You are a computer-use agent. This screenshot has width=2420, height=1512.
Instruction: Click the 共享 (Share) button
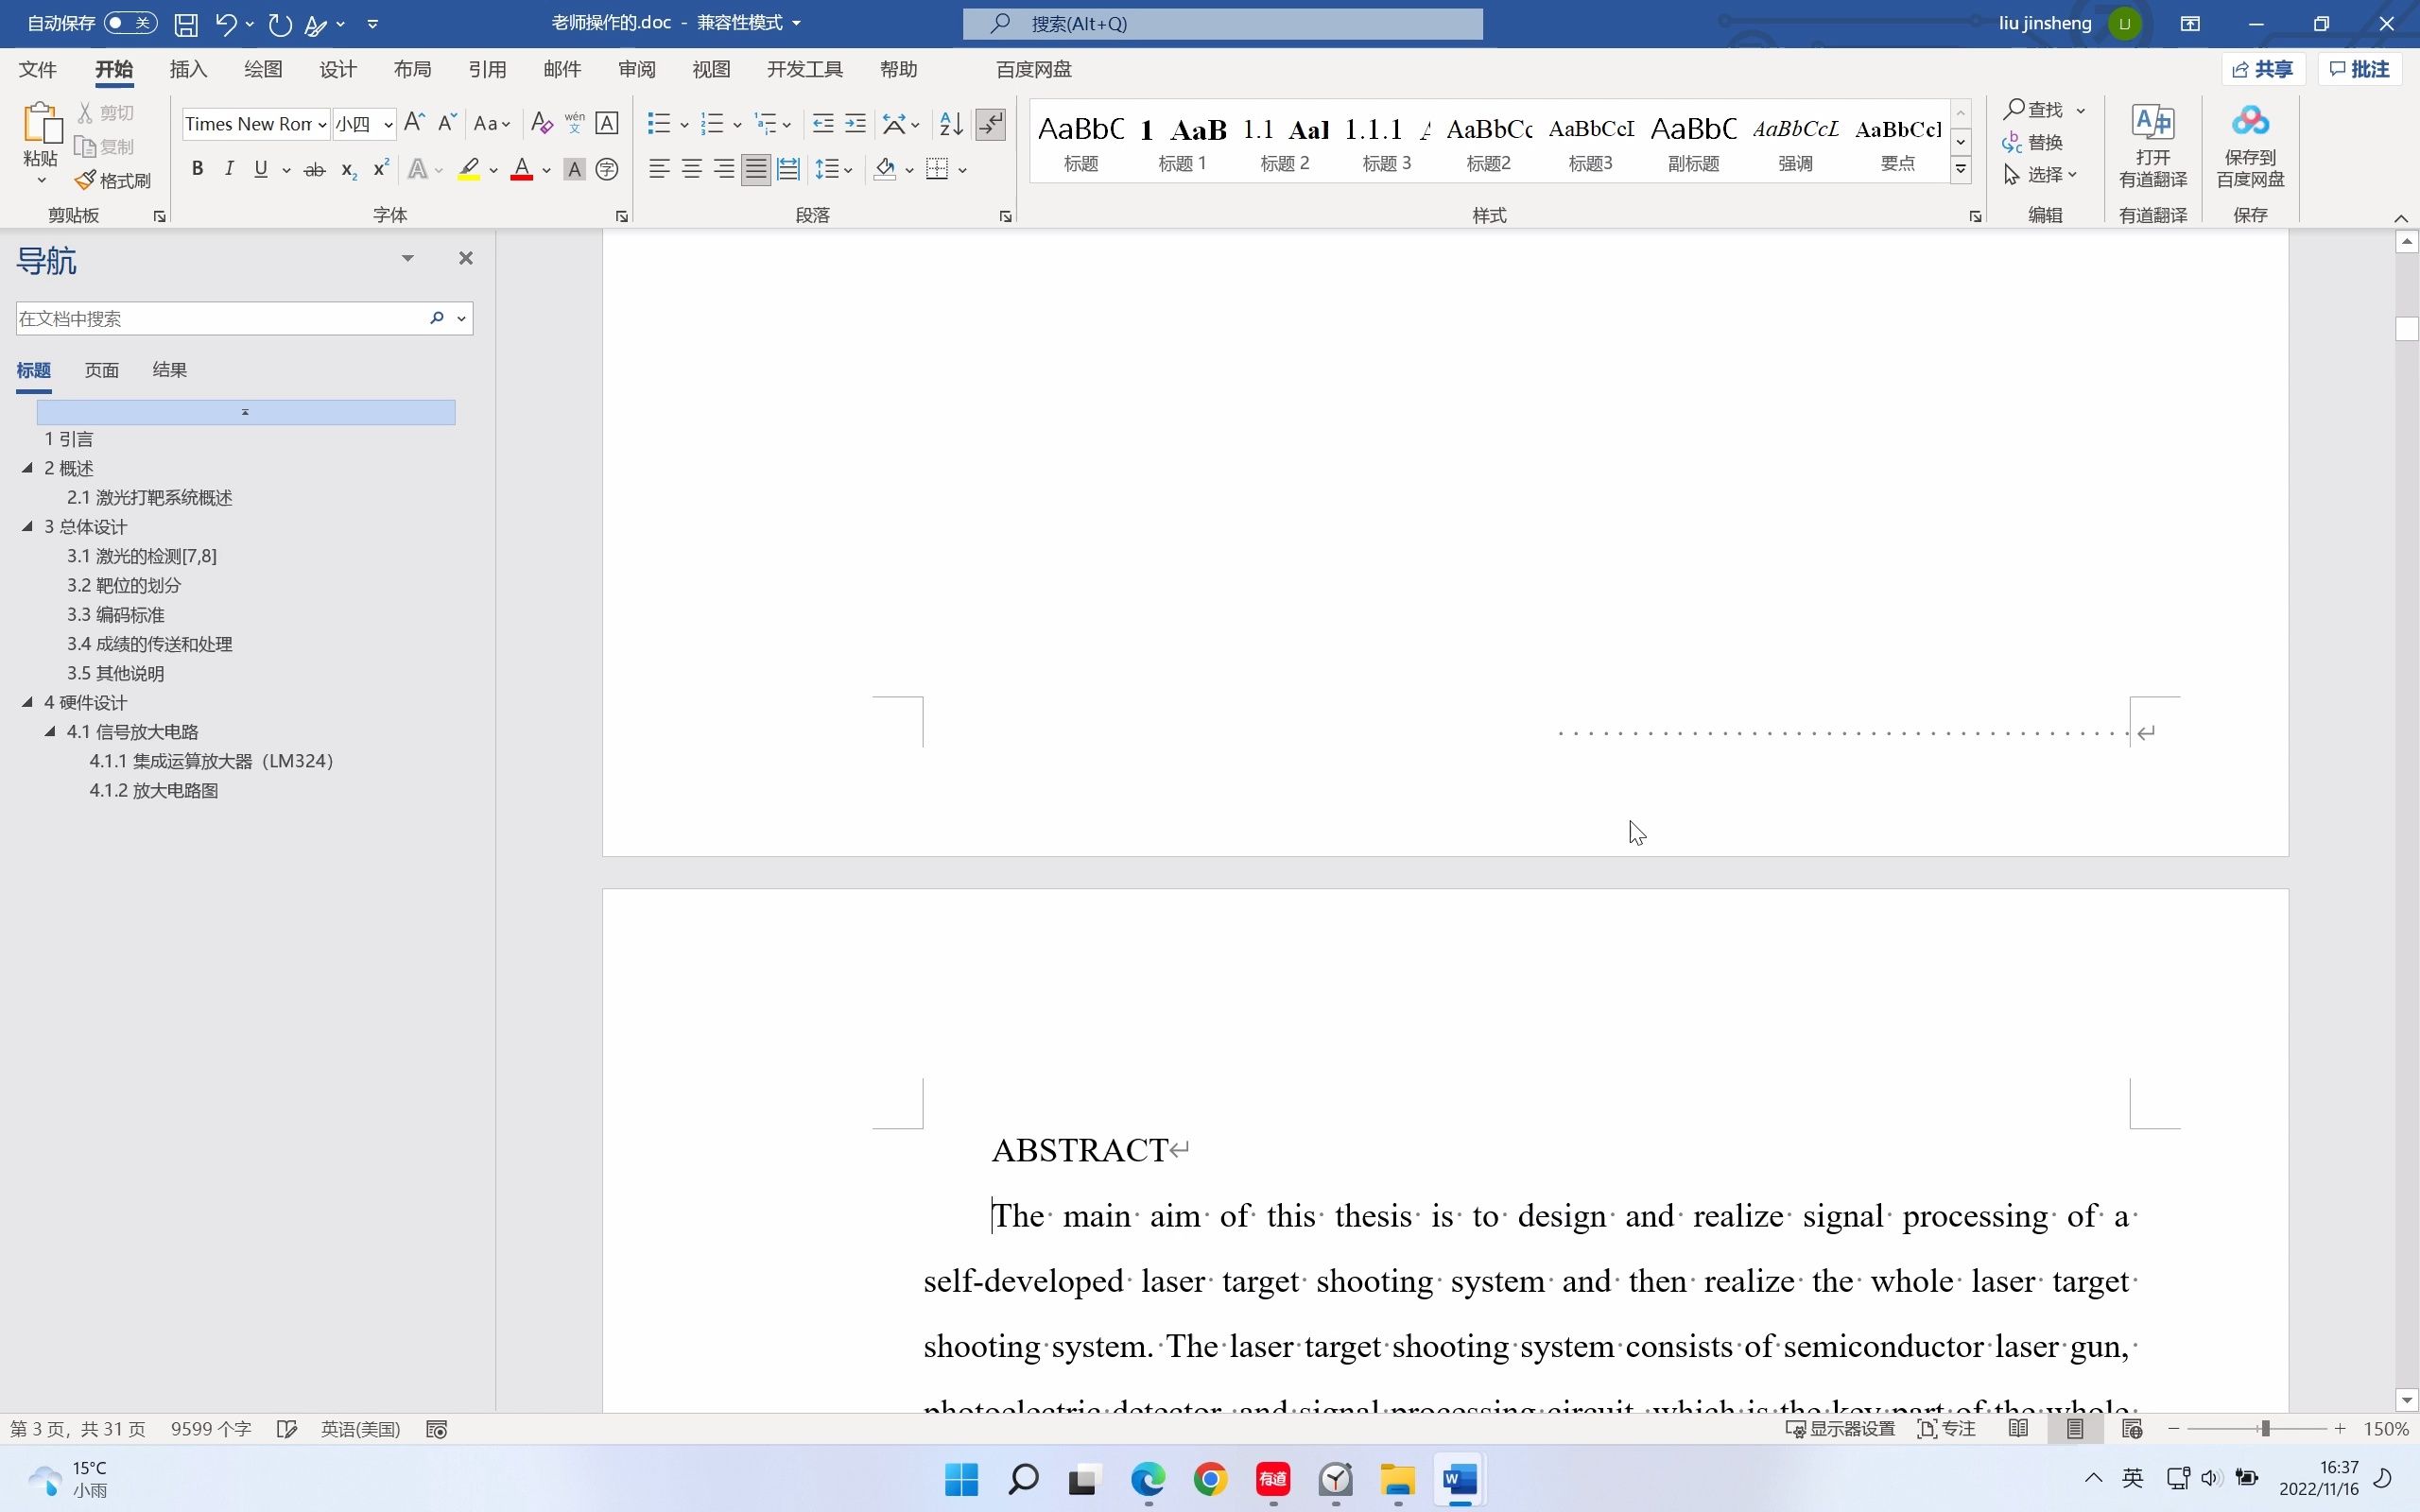[x=2262, y=69]
